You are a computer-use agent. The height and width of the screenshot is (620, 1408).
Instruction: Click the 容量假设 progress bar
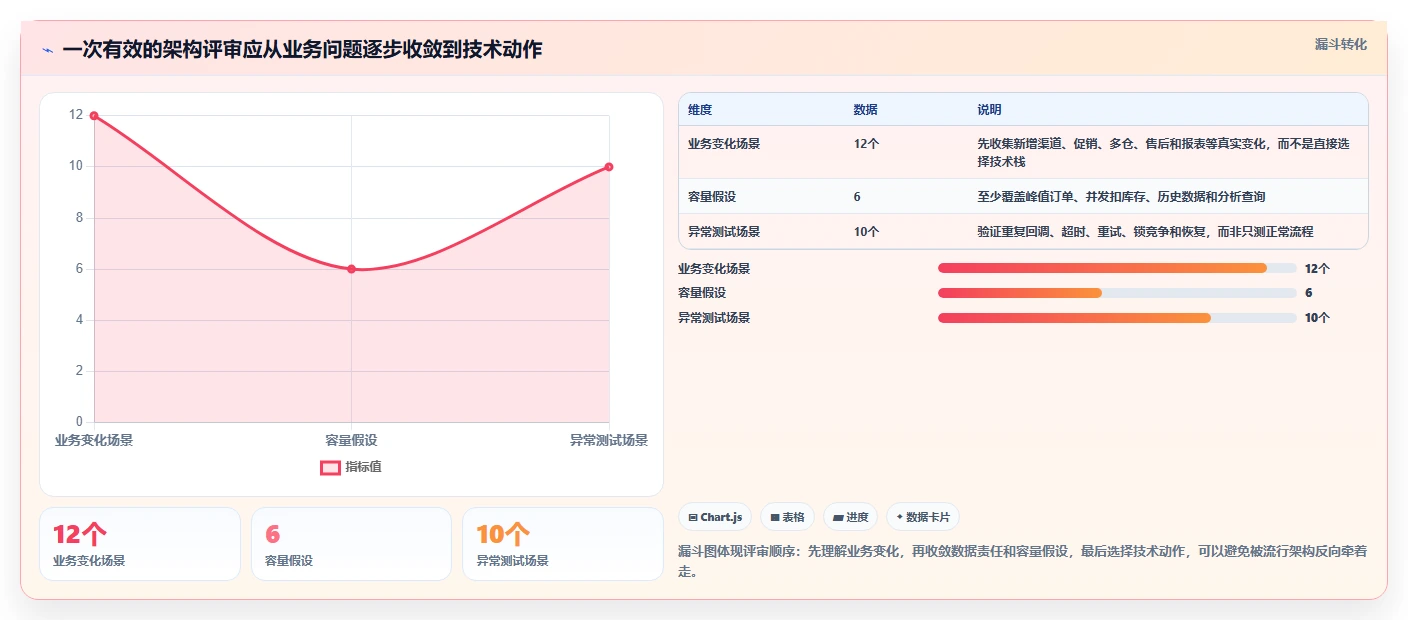point(1117,293)
